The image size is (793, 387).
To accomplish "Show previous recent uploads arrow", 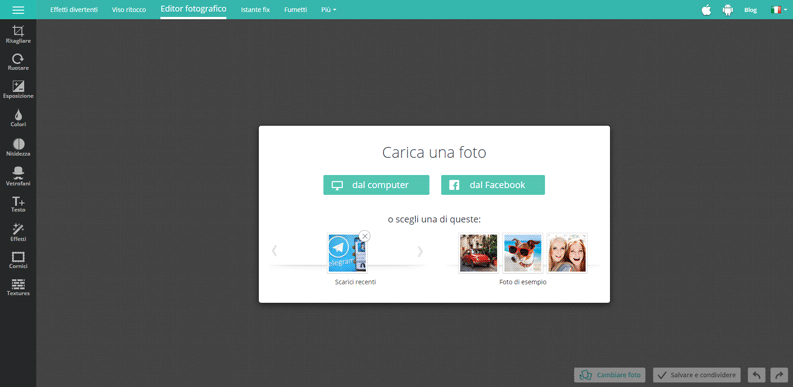I will (275, 251).
